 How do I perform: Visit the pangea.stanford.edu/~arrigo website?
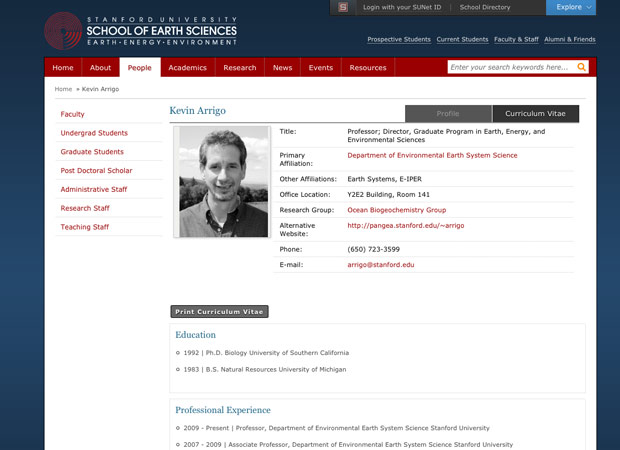pyautogui.click(x=406, y=225)
